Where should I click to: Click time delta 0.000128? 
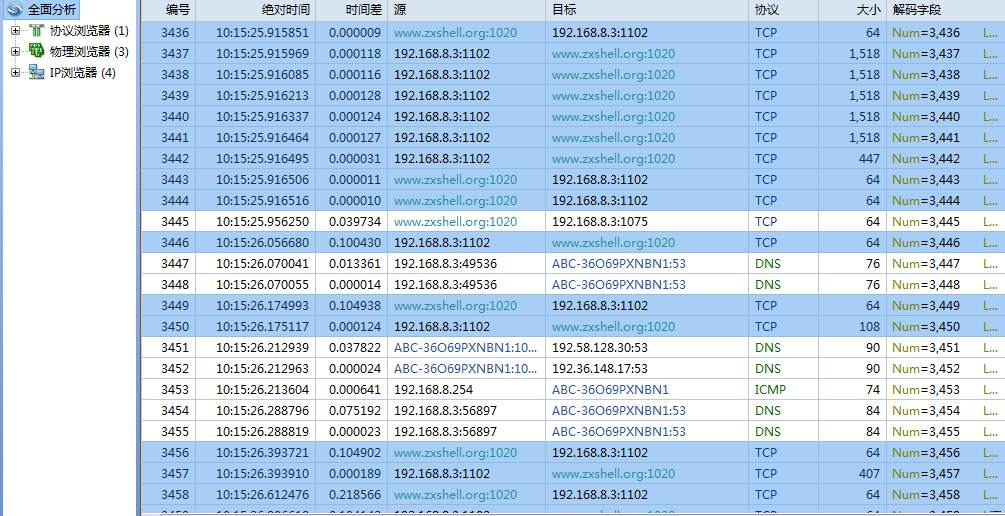355,96
